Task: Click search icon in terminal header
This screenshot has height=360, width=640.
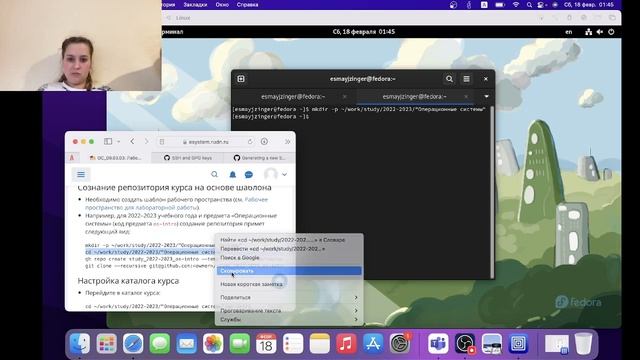Action: point(449,79)
